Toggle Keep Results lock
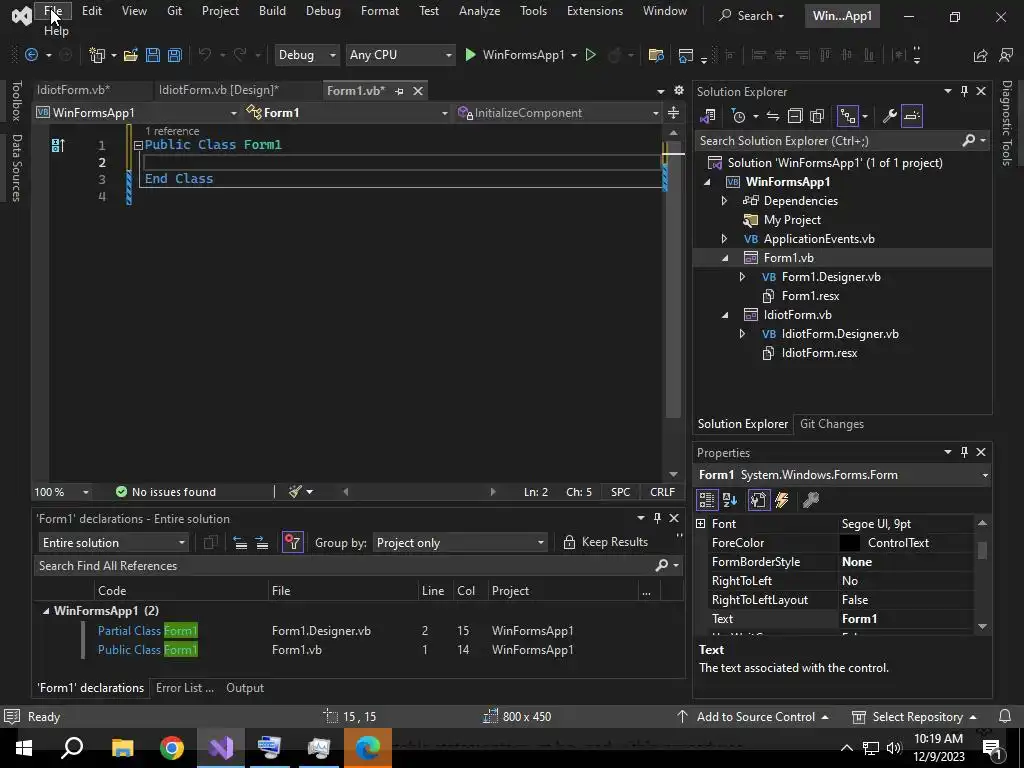 pyautogui.click(x=605, y=542)
